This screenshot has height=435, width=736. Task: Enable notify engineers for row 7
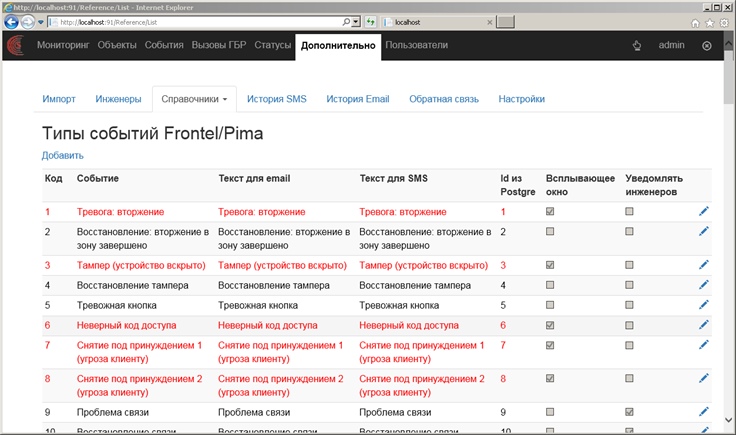pyautogui.click(x=629, y=345)
